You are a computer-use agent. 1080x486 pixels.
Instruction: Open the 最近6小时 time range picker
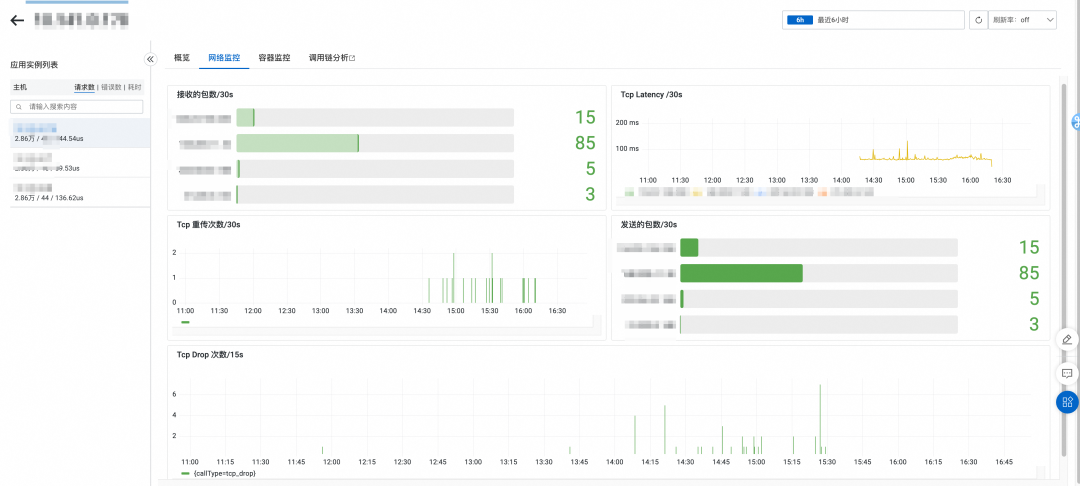873,20
